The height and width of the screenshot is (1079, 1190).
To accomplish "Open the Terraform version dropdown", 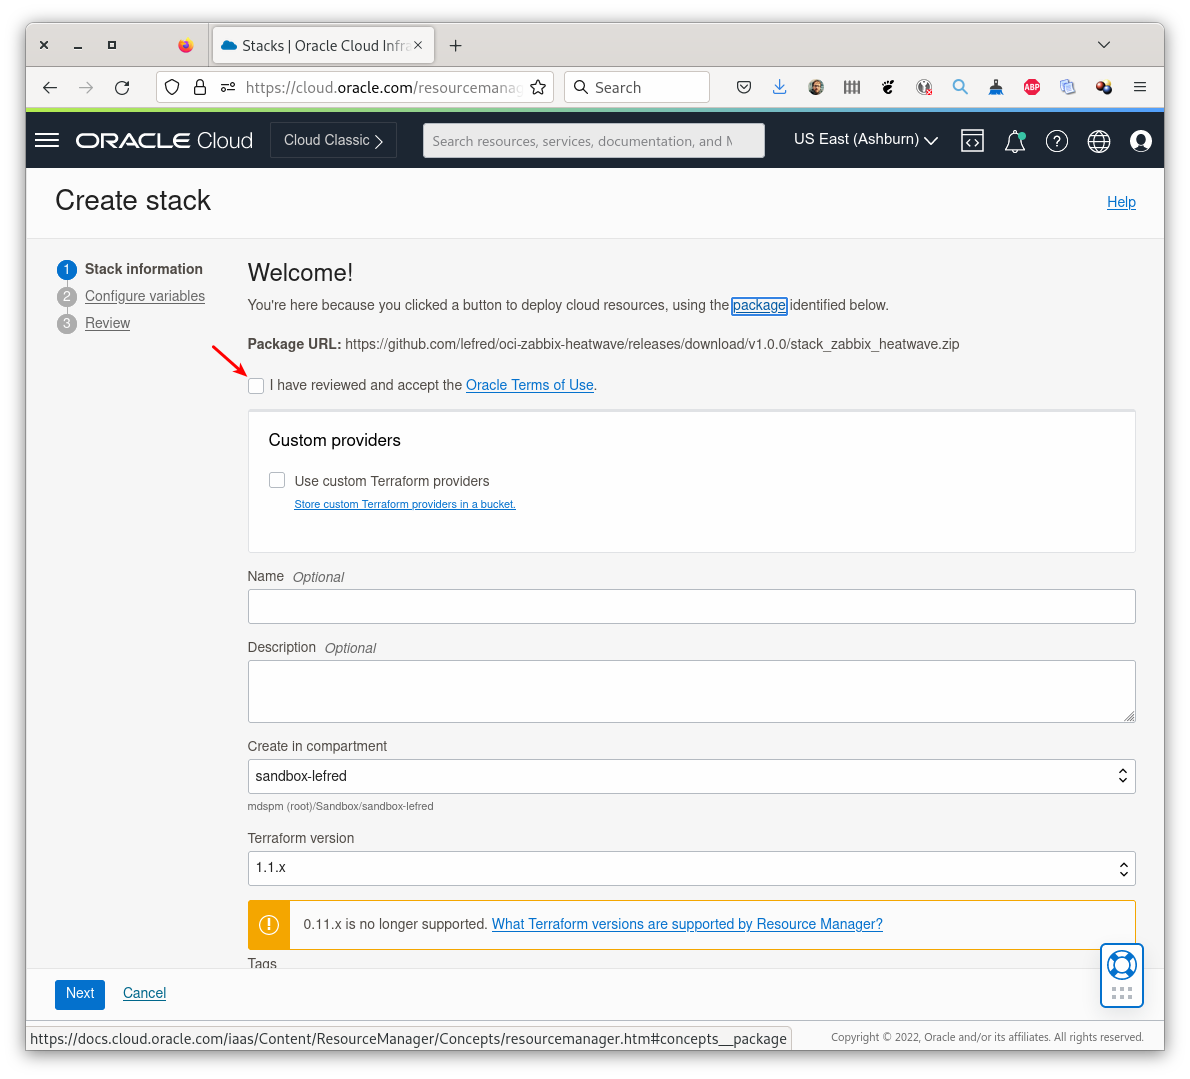I will click(x=691, y=868).
